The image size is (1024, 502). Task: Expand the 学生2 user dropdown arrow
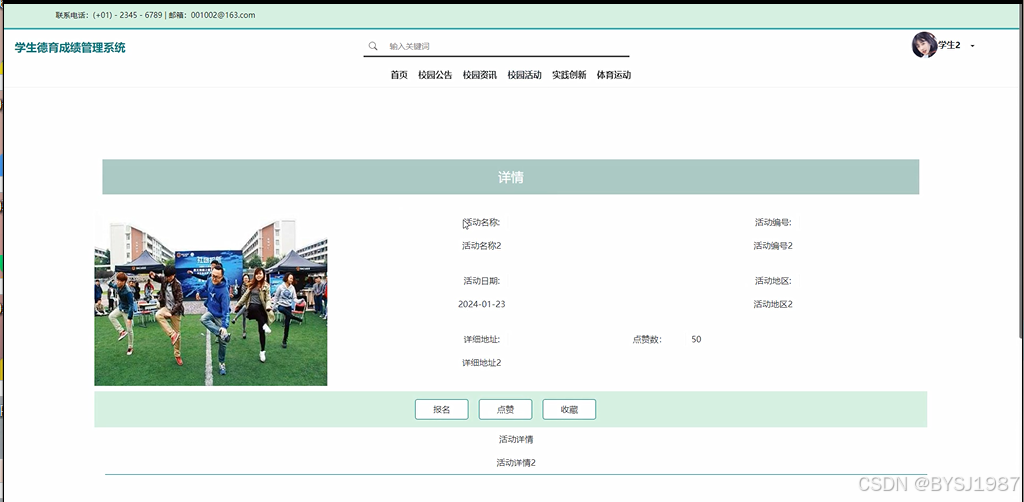click(x=972, y=46)
